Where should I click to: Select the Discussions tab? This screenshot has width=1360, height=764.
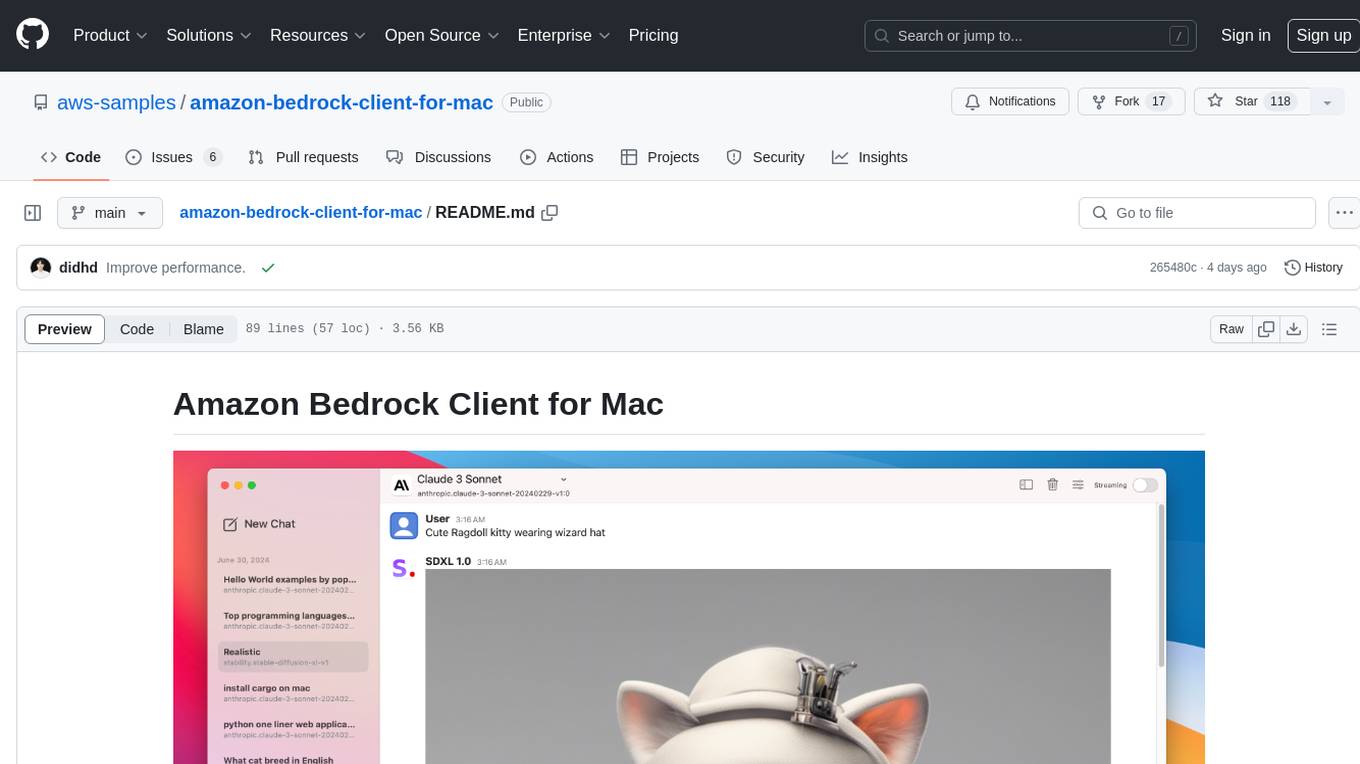tap(438, 157)
